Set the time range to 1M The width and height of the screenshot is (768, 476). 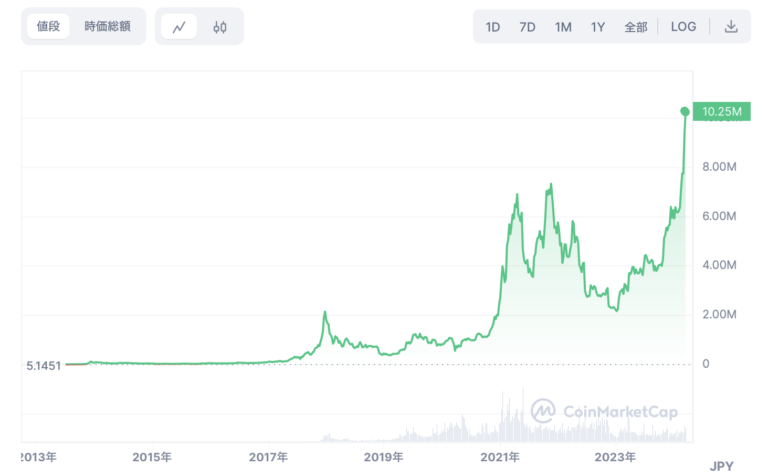pyautogui.click(x=563, y=27)
